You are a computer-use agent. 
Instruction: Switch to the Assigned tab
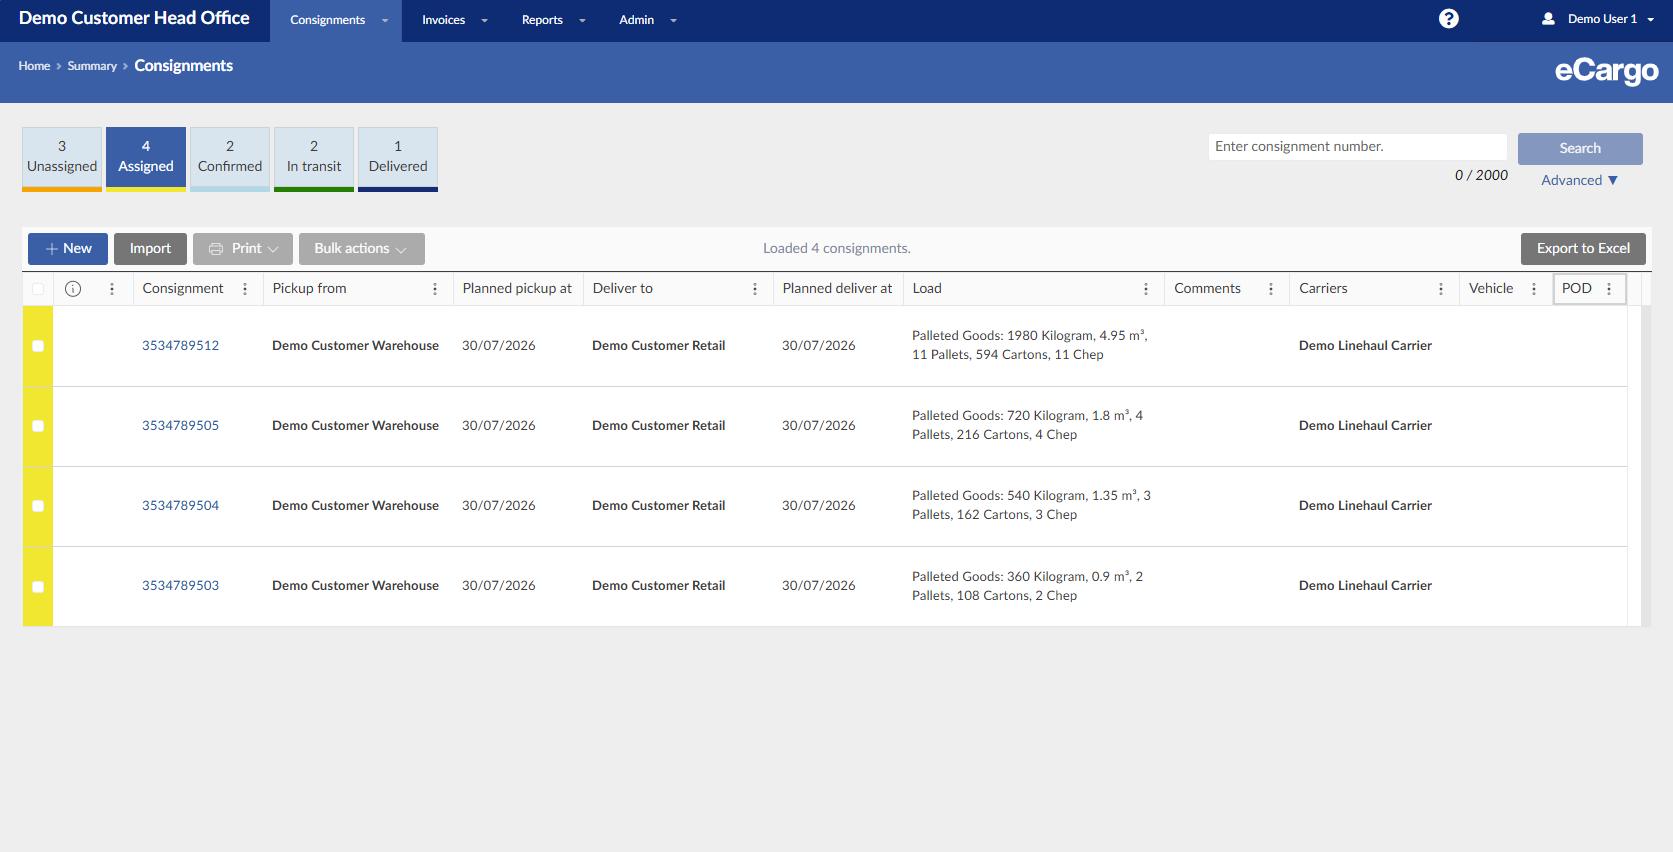[x=146, y=158]
